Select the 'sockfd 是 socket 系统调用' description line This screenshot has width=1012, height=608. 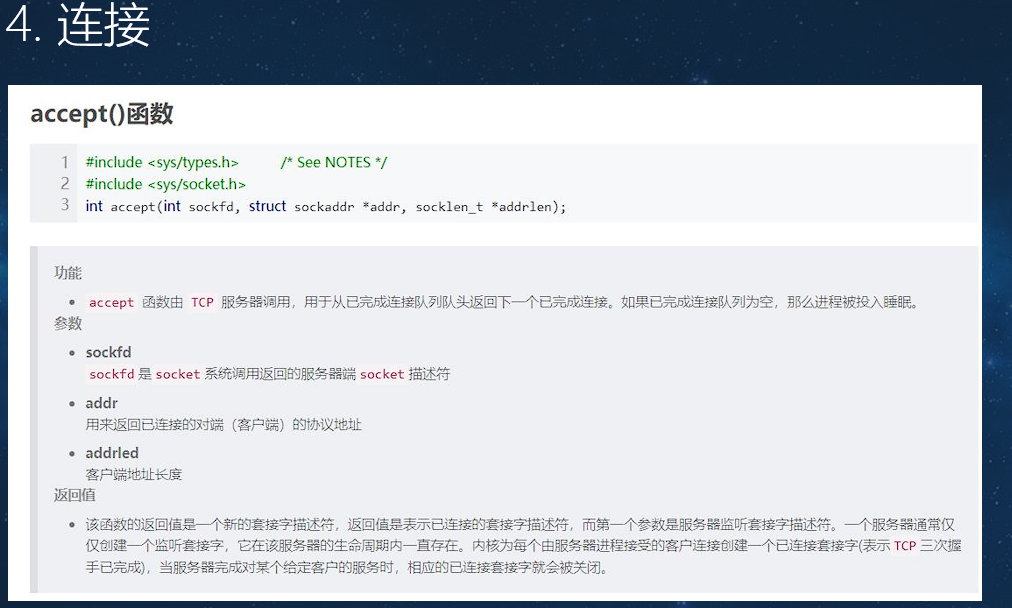268,374
